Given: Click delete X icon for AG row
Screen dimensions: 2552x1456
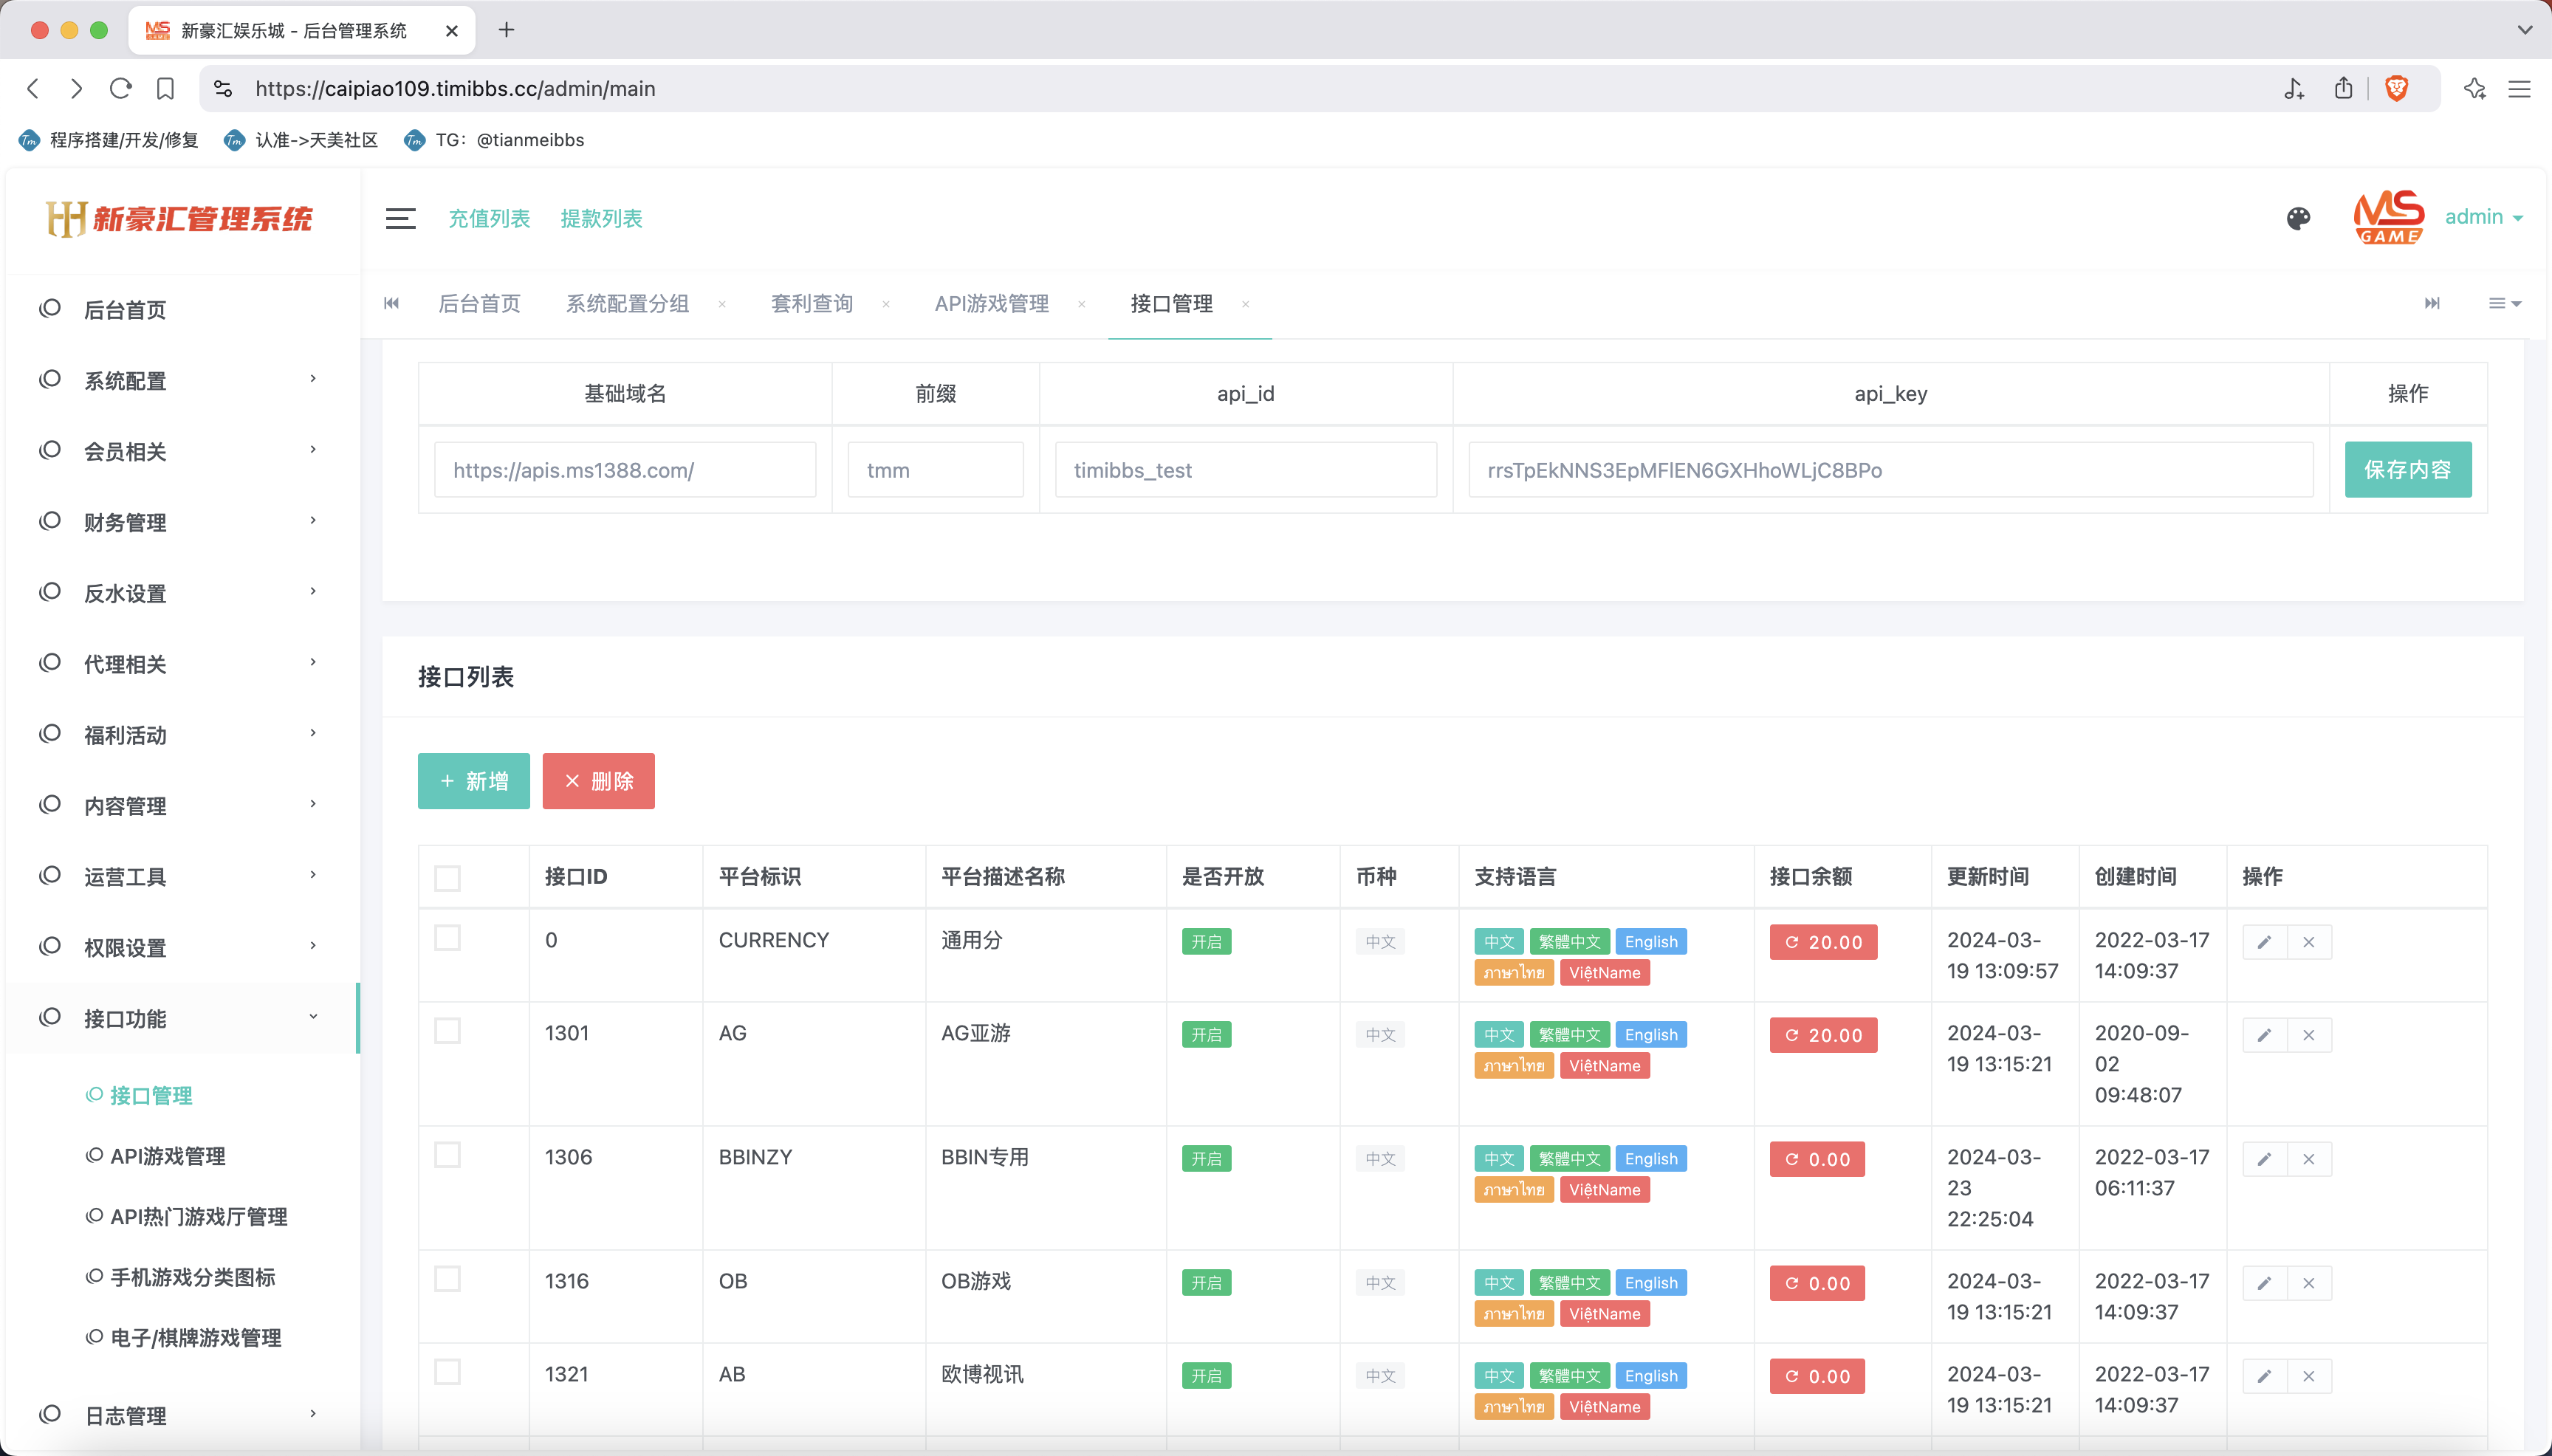Looking at the screenshot, I should [2309, 1035].
